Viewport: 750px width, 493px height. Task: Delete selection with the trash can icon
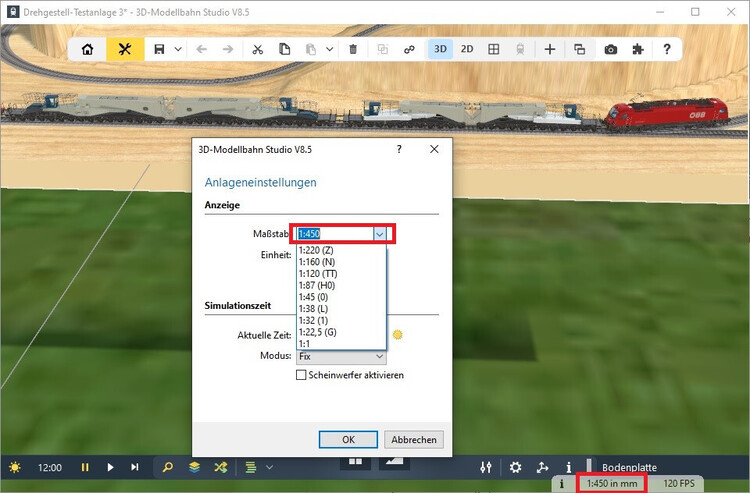click(353, 49)
